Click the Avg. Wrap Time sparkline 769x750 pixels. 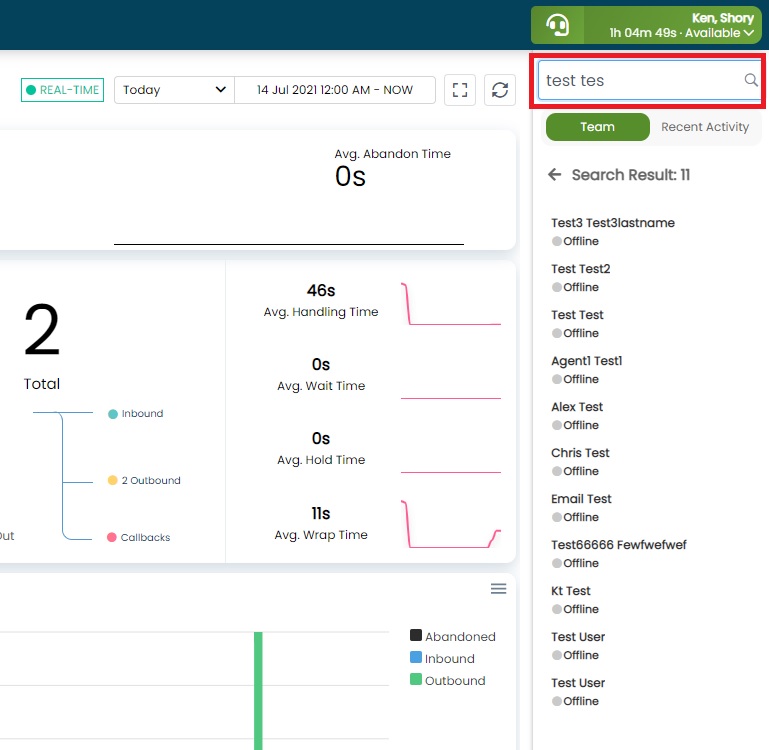click(x=451, y=524)
